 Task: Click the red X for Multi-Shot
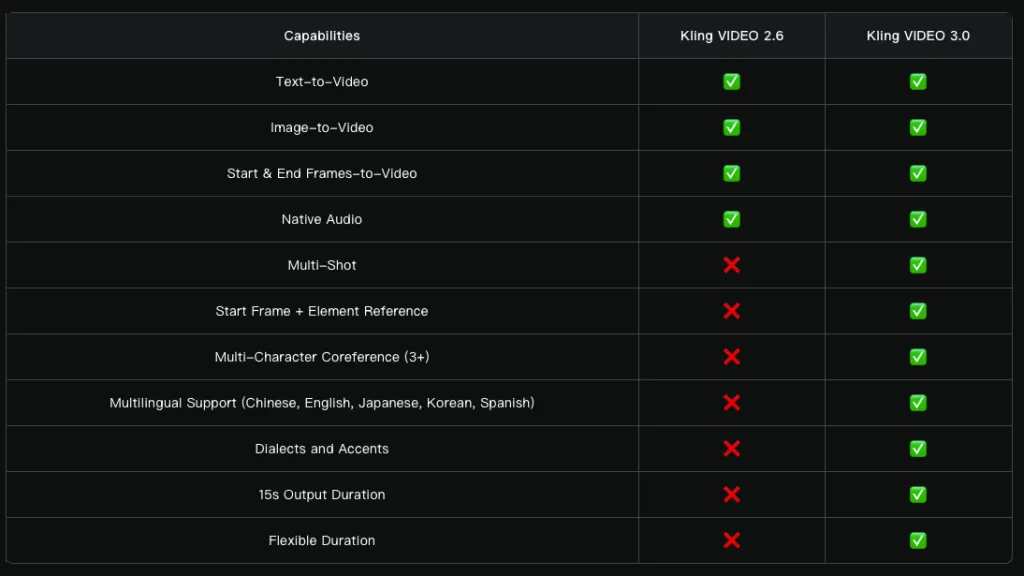(731, 265)
